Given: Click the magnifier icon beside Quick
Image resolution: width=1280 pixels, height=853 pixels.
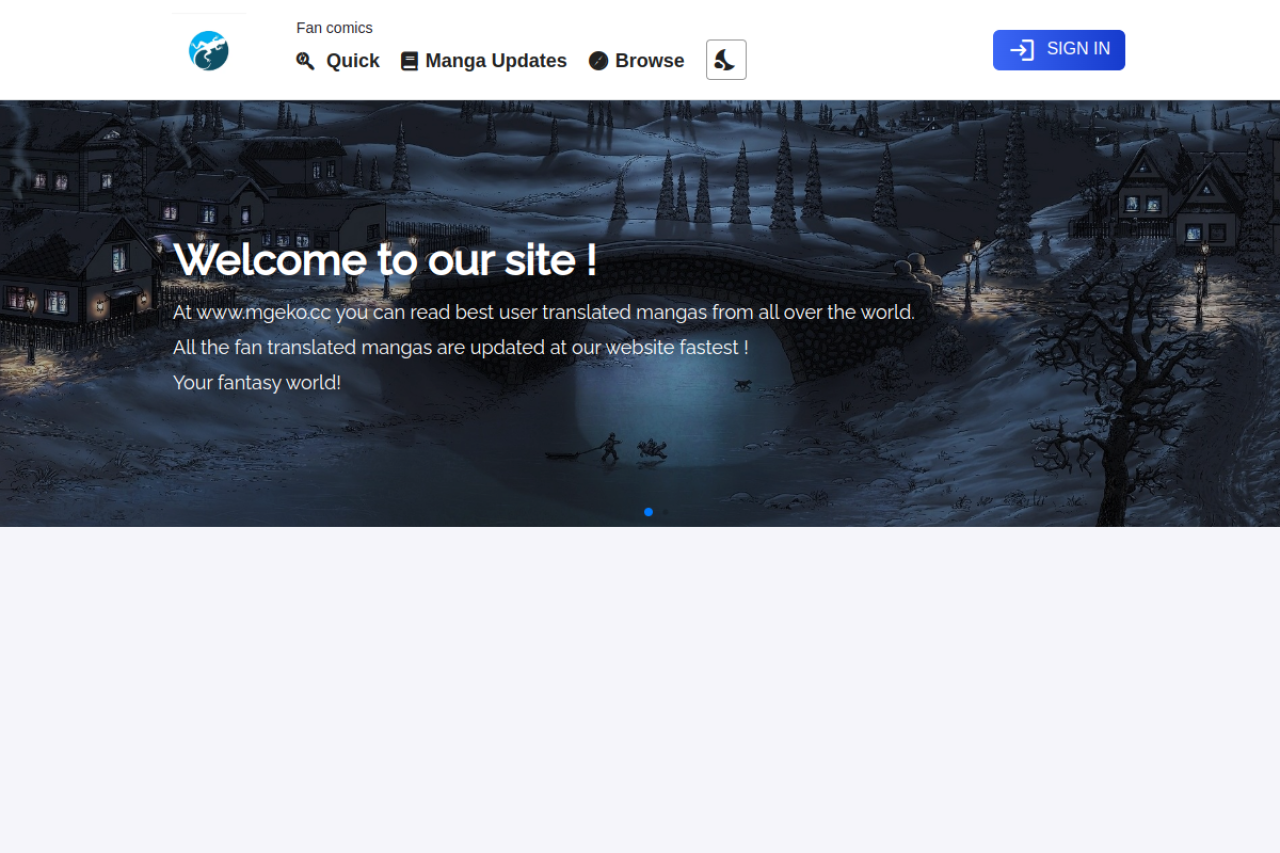Looking at the screenshot, I should point(305,61).
